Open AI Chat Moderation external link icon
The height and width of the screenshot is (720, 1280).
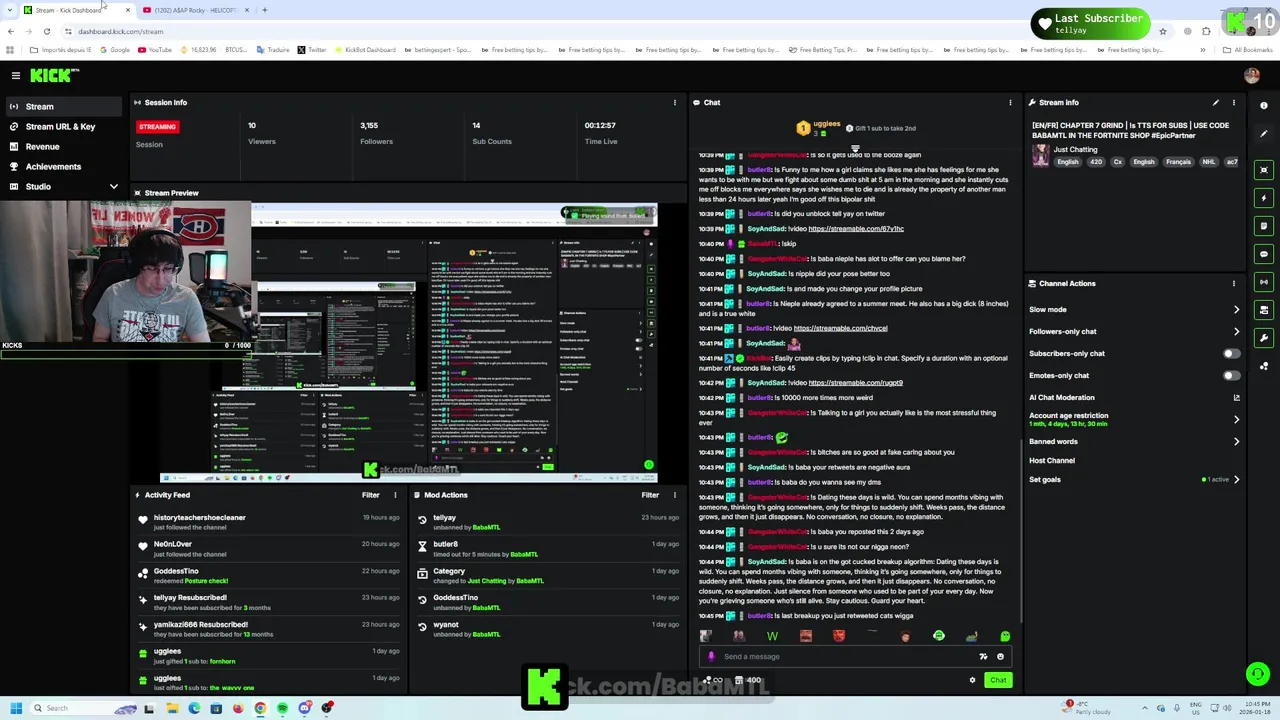(x=1237, y=398)
